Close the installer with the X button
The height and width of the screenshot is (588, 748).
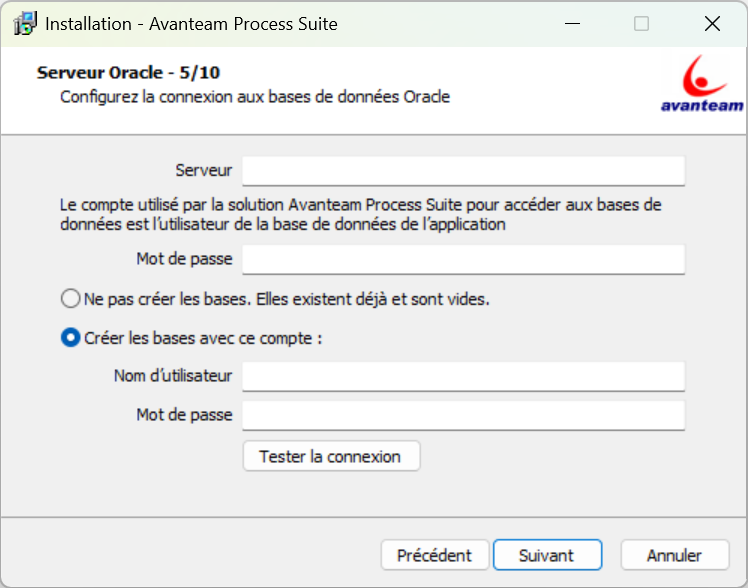click(x=712, y=24)
